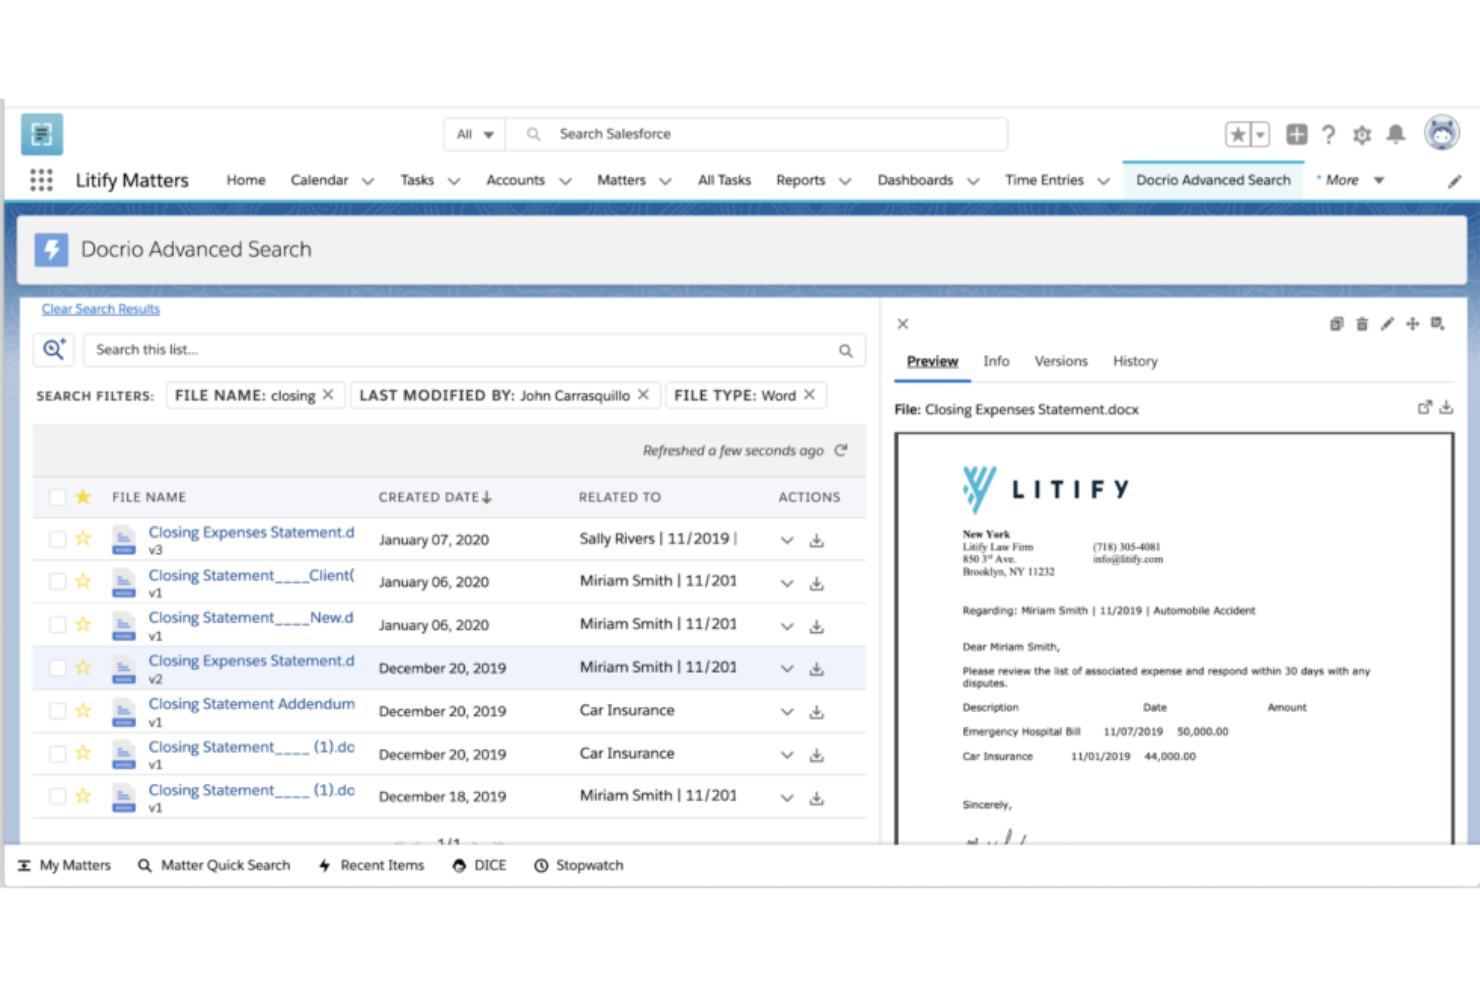Open the Global Actions plus icon
The width and height of the screenshot is (1480, 987).
click(1296, 134)
